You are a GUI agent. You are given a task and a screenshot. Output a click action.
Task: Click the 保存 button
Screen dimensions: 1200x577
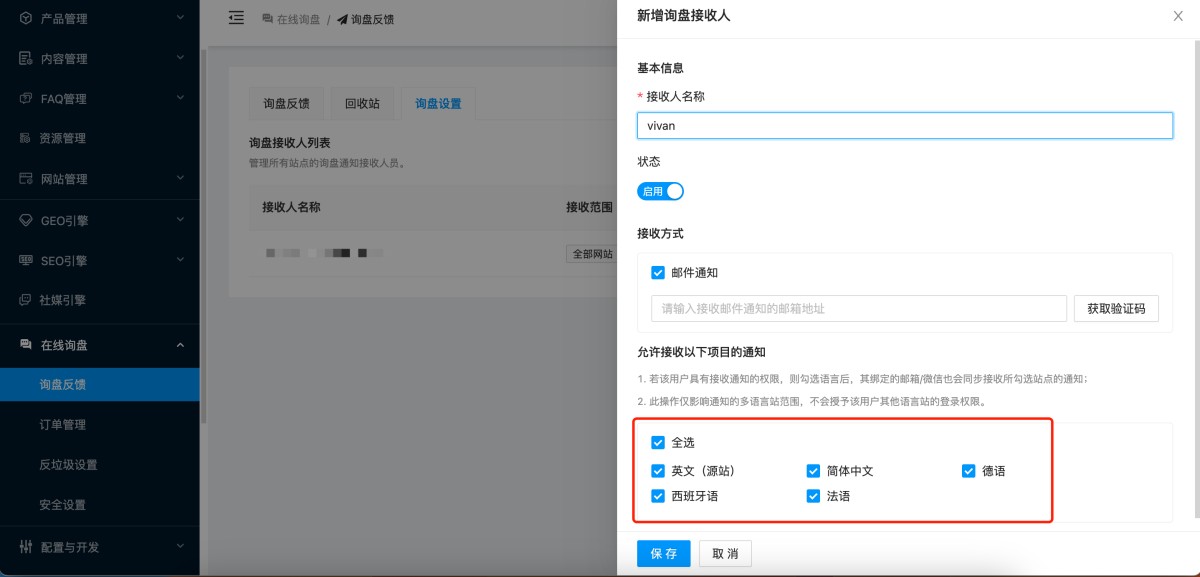click(663, 554)
